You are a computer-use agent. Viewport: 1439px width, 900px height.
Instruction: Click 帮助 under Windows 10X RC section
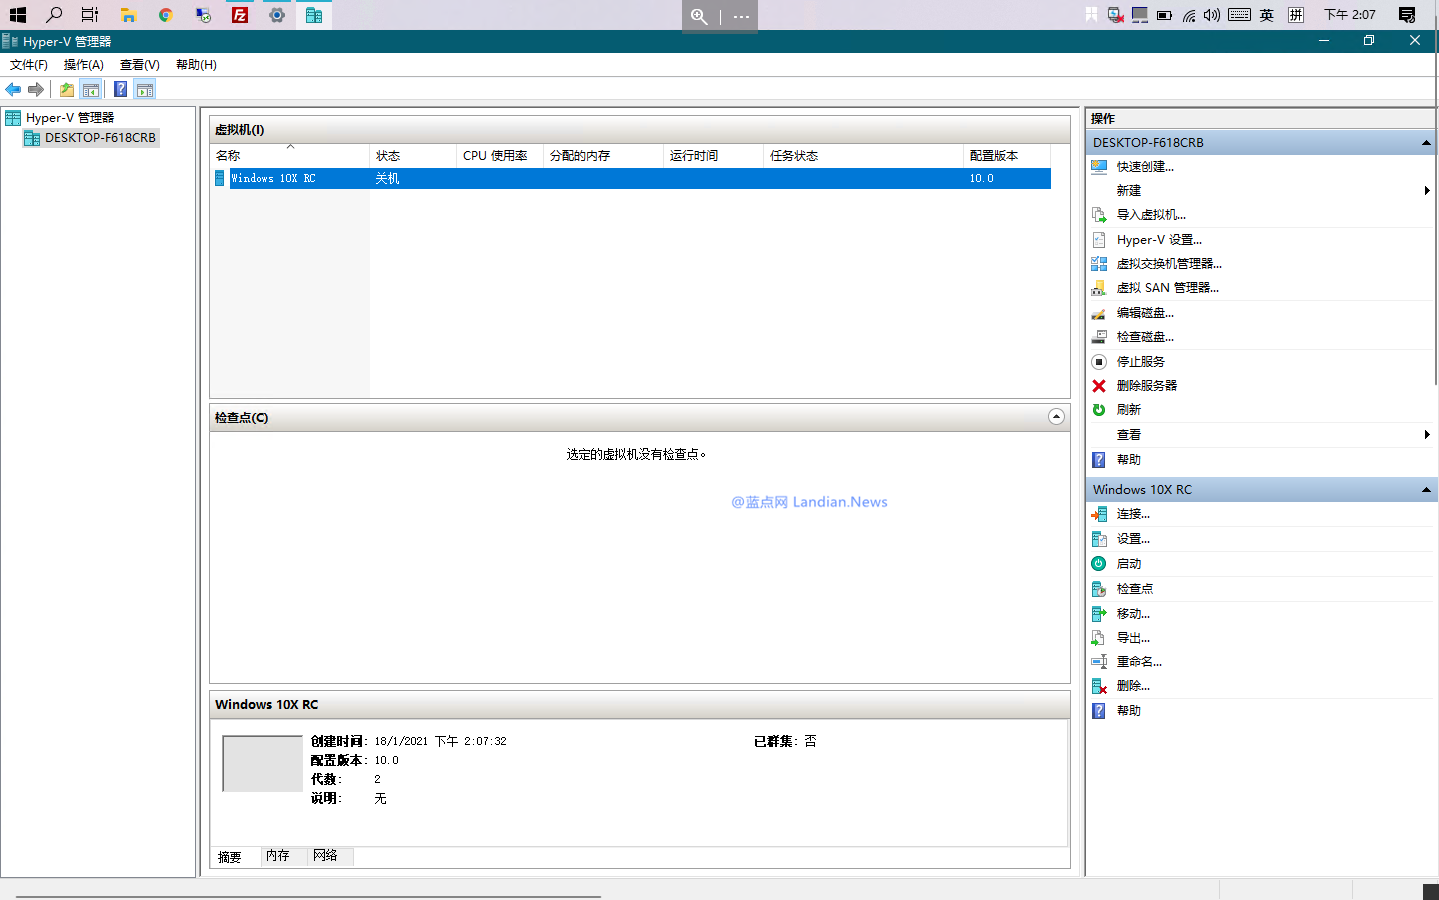coord(1128,711)
